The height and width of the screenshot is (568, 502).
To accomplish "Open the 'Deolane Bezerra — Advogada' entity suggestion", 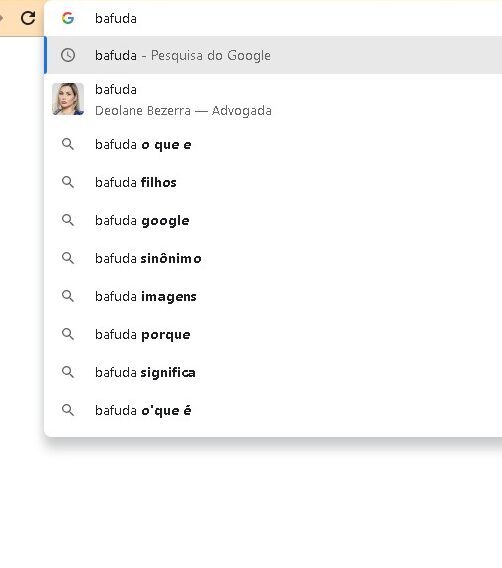I will (x=273, y=99).
